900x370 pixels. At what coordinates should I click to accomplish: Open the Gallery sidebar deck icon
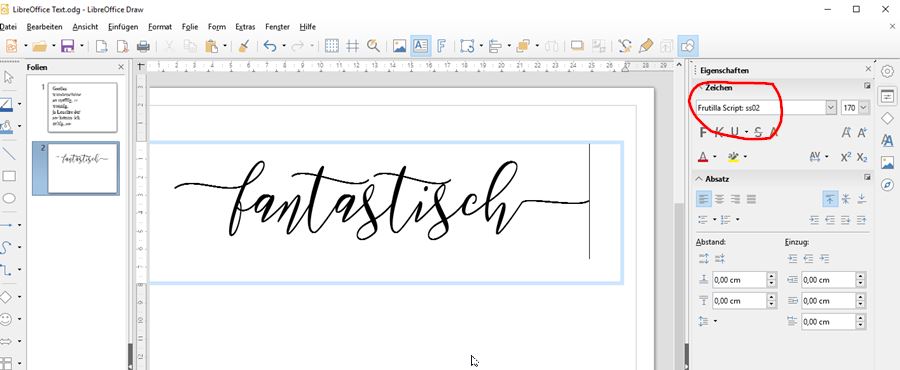pos(887,162)
